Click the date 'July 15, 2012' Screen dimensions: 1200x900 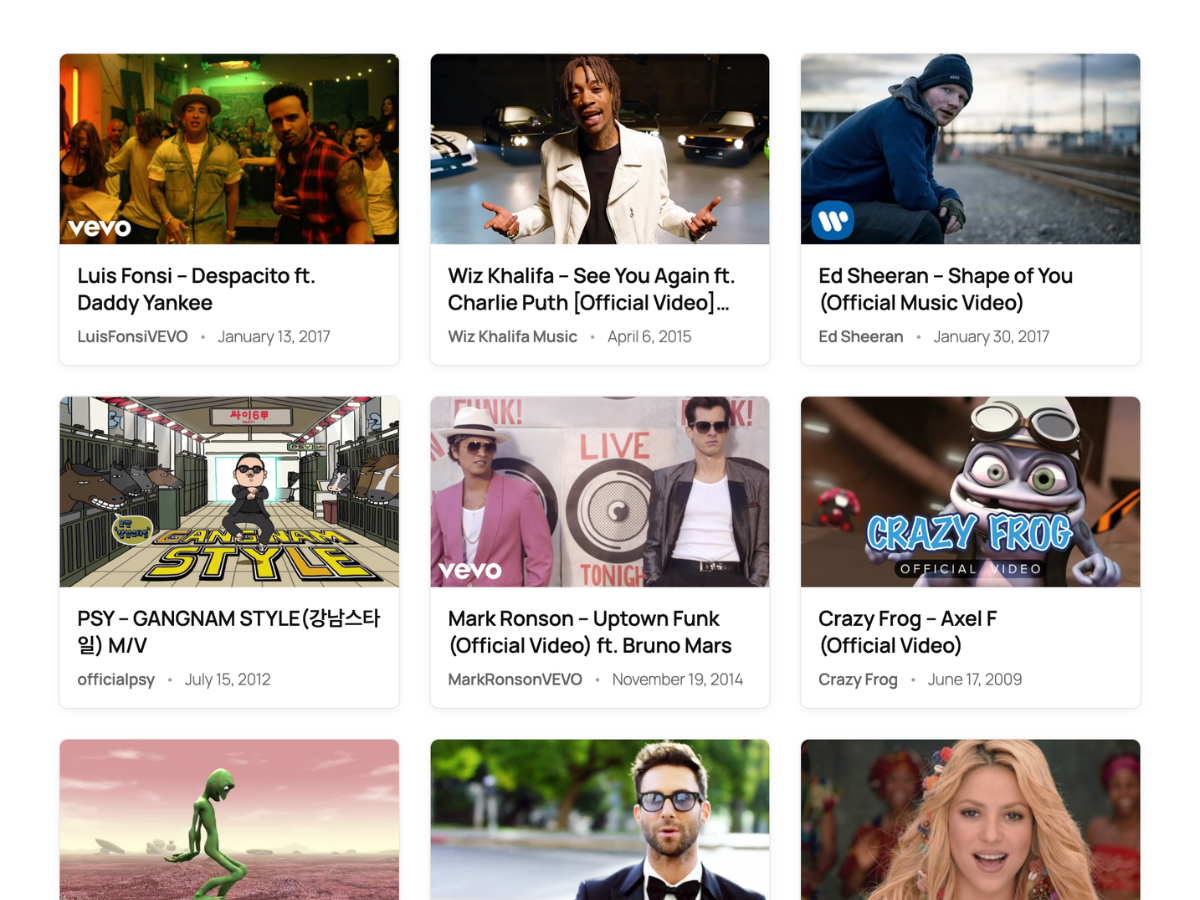(228, 680)
